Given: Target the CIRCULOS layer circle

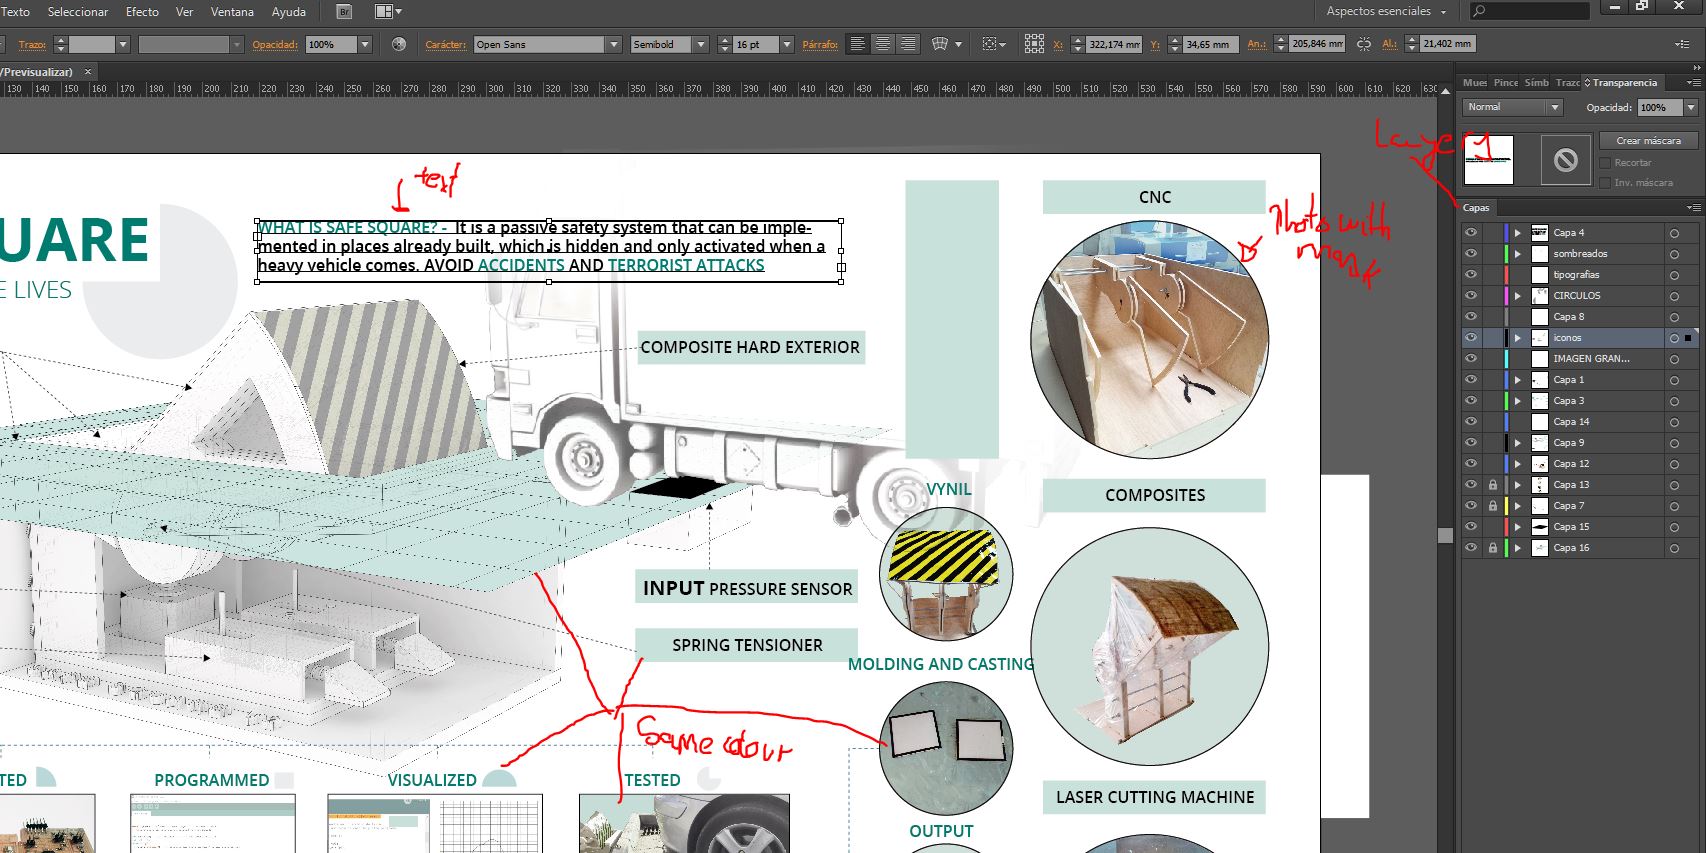Looking at the screenshot, I should pyautogui.click(x=1674, y=296).
